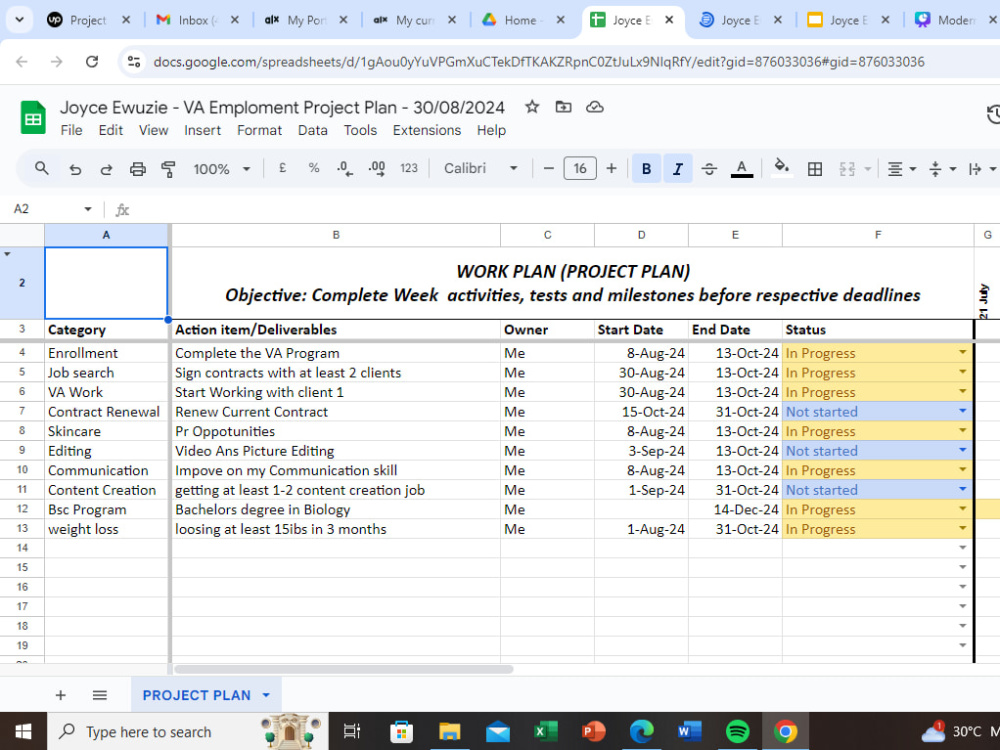1000x750 pixels.
Task: Open PowerPoint from the taskbar
Action: click(594, 732)
